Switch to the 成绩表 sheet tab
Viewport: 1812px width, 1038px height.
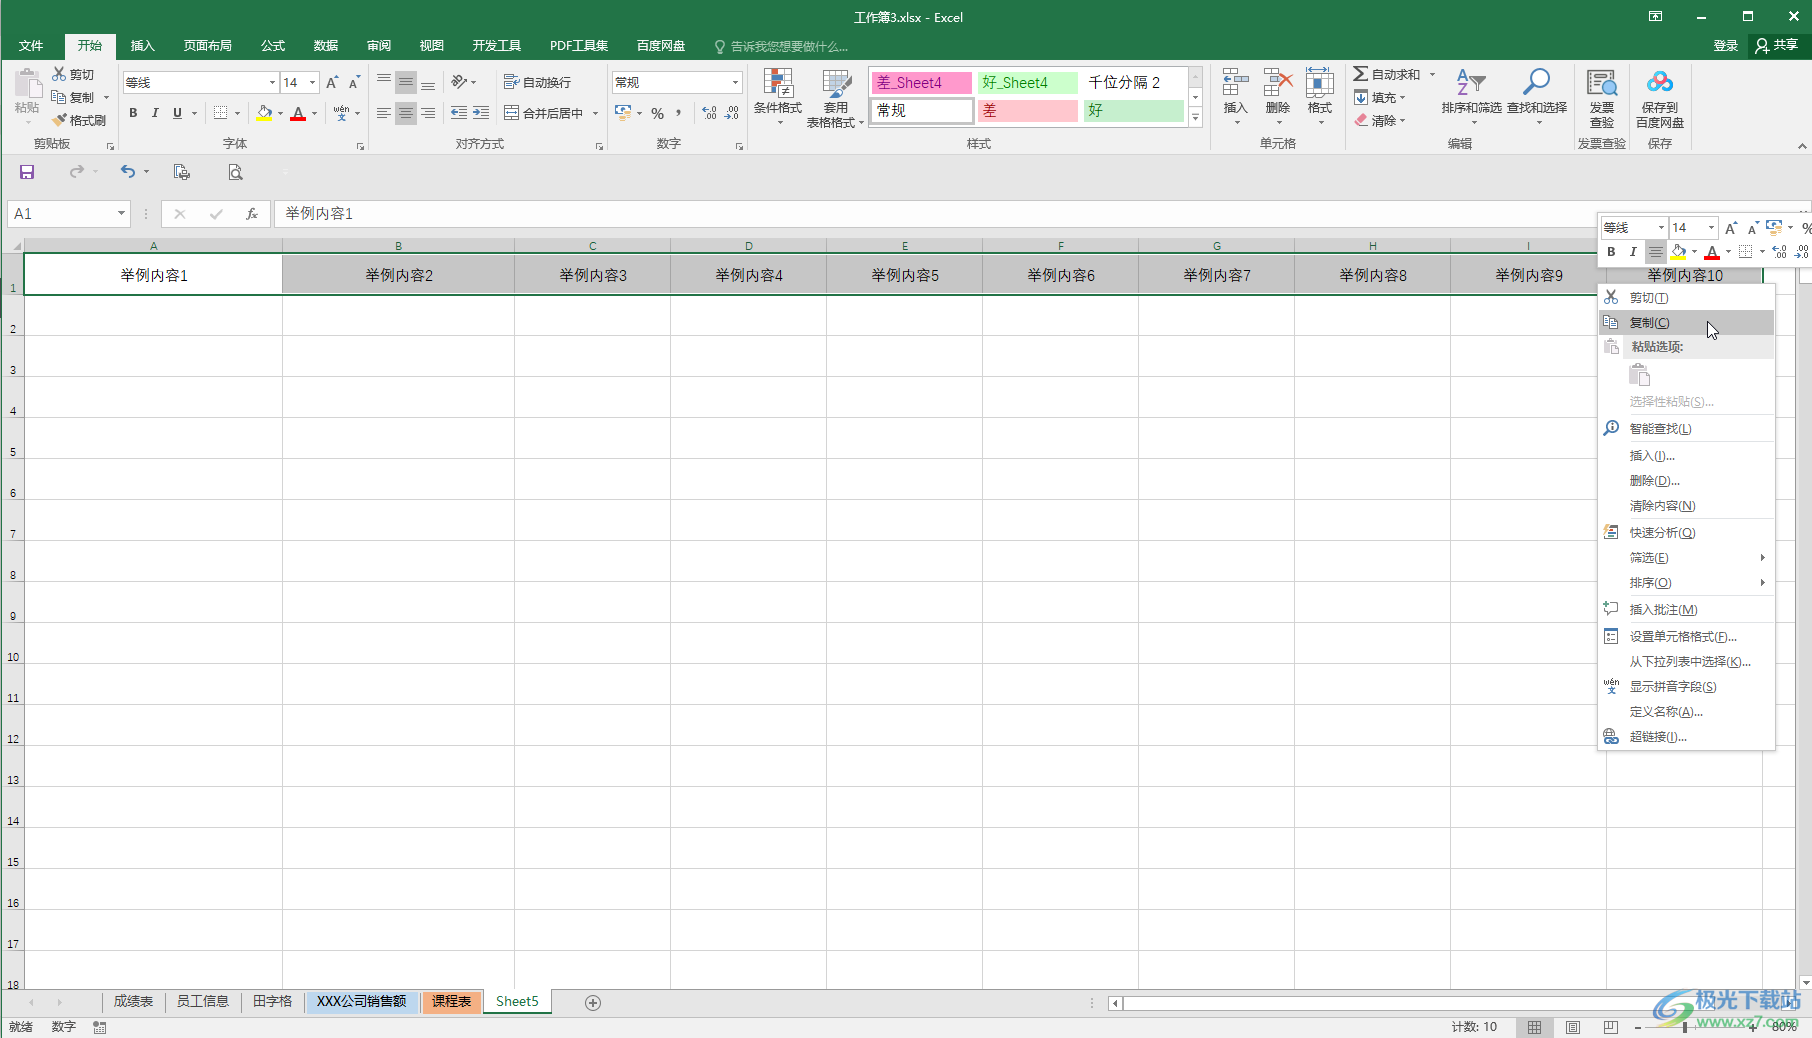point(133,1002)
